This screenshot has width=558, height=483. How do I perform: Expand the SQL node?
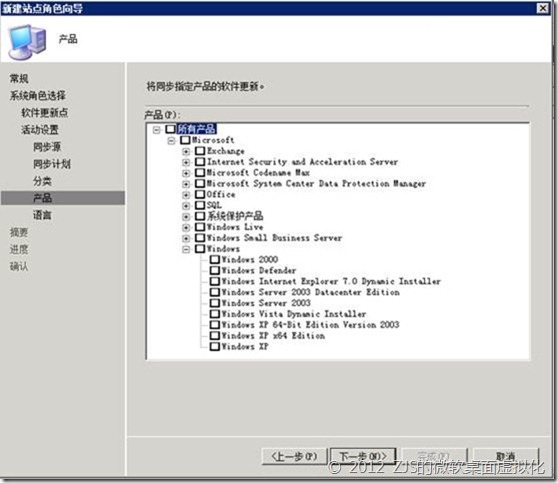pos(186,206)
